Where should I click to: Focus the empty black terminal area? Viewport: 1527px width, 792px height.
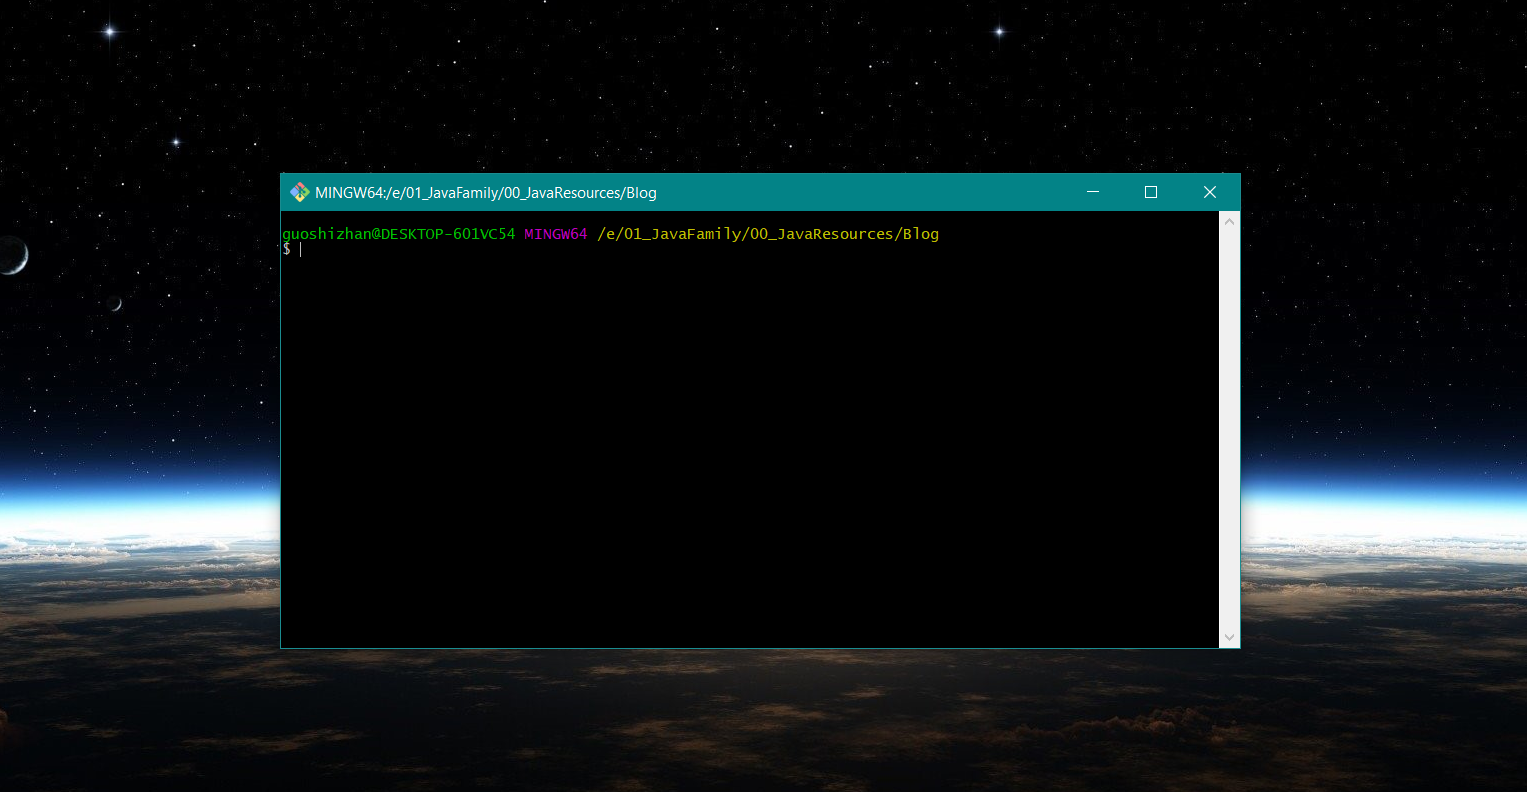[x=750, y=450]
